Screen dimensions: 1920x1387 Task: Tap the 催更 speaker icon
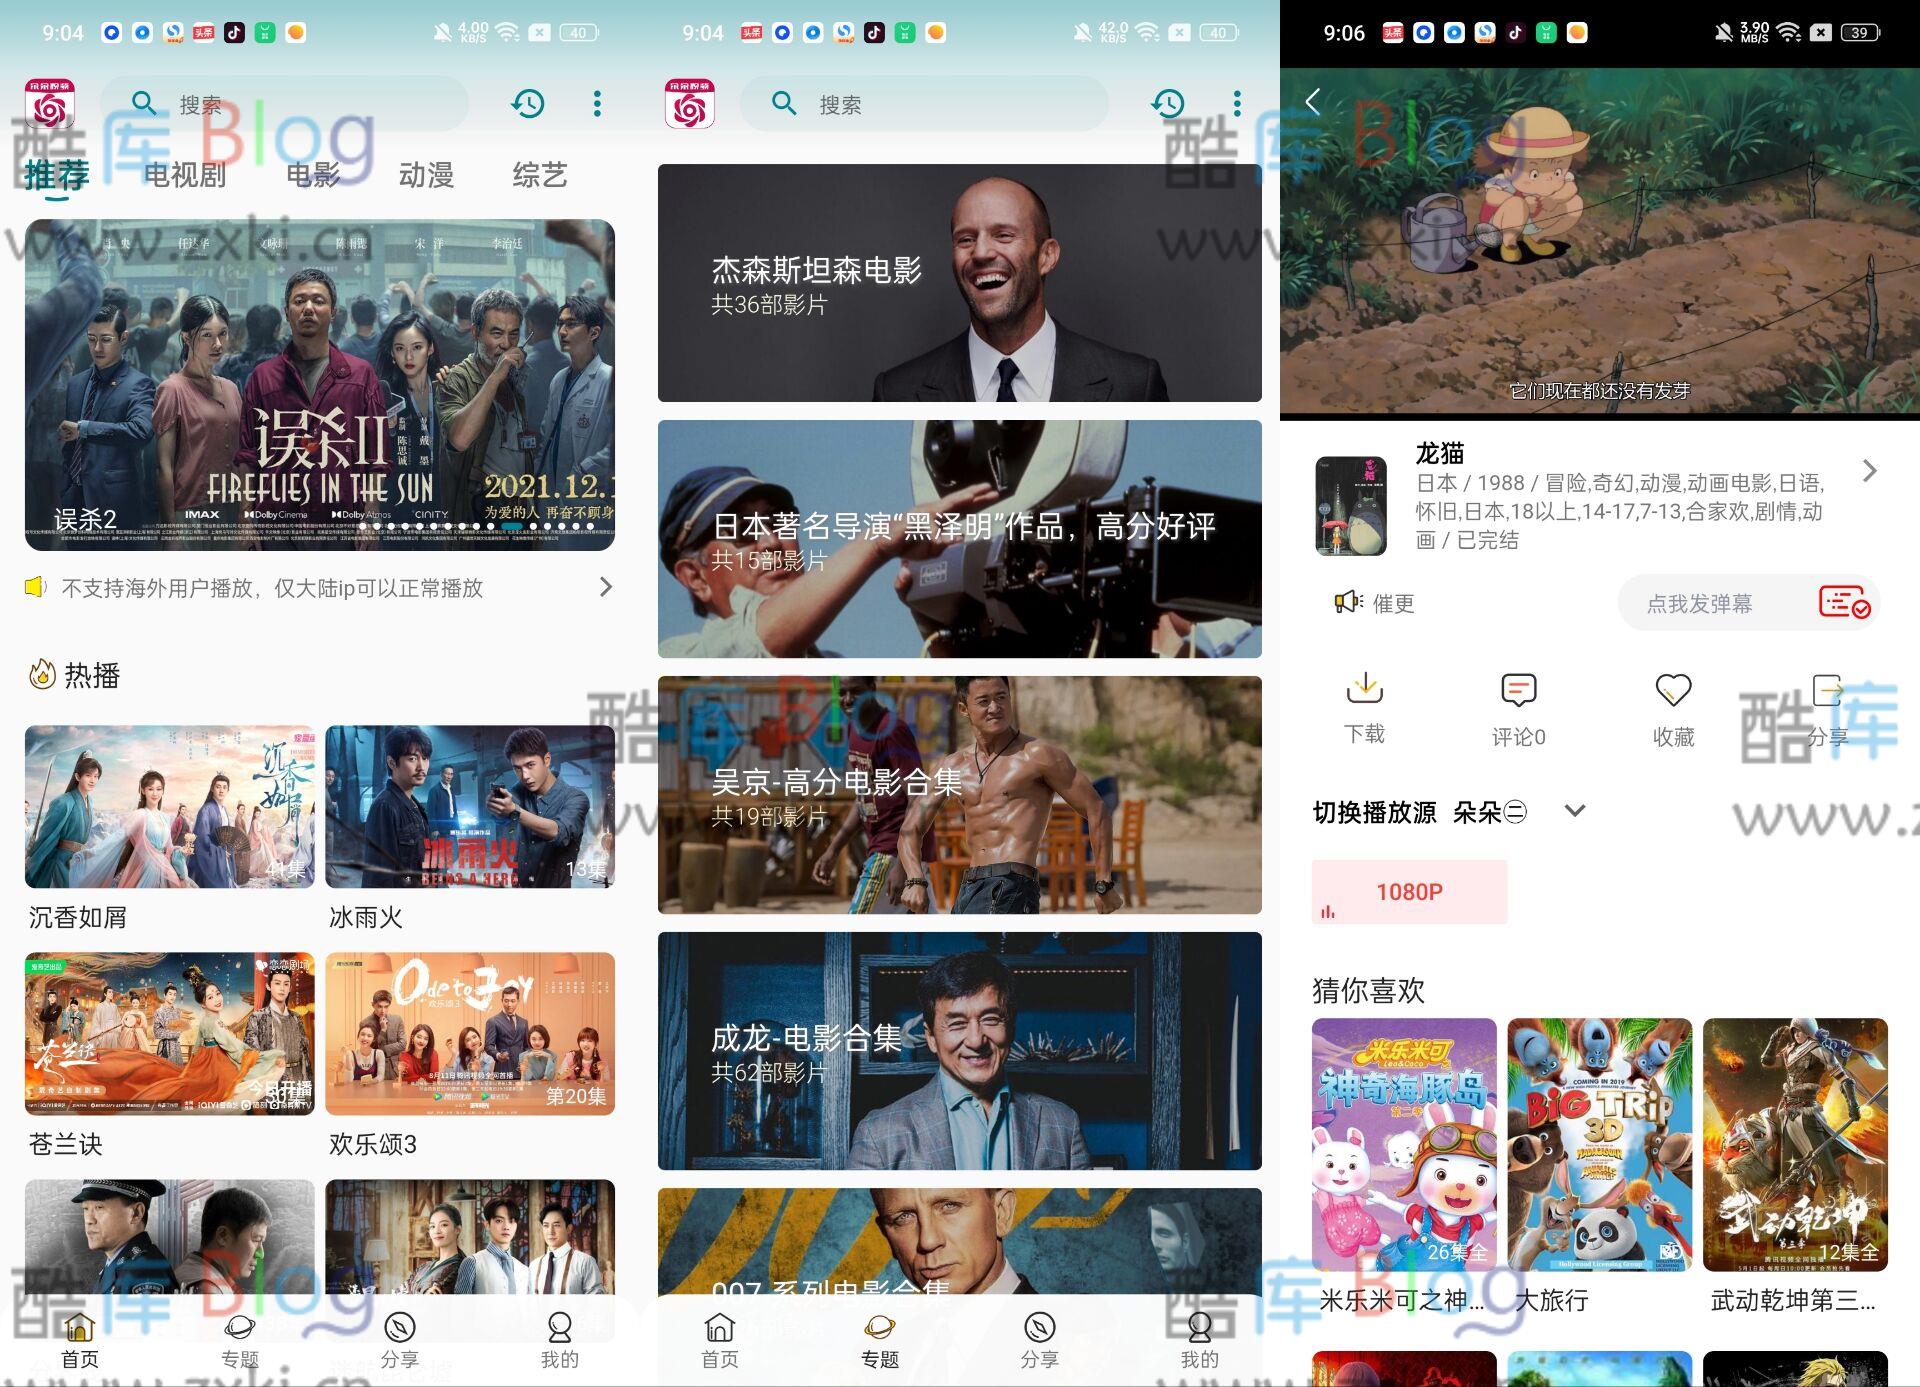[1349, 602]
